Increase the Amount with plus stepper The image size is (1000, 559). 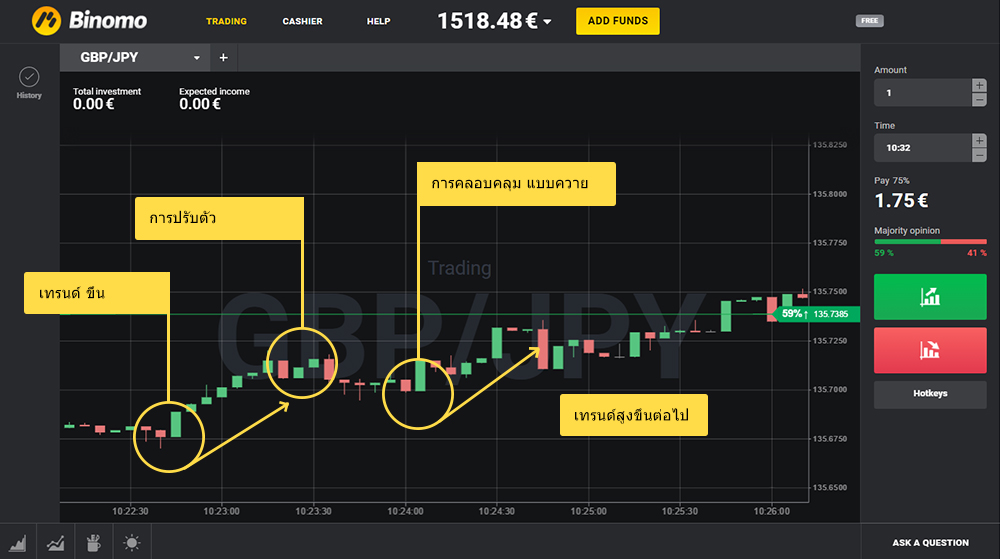[979, 86]
